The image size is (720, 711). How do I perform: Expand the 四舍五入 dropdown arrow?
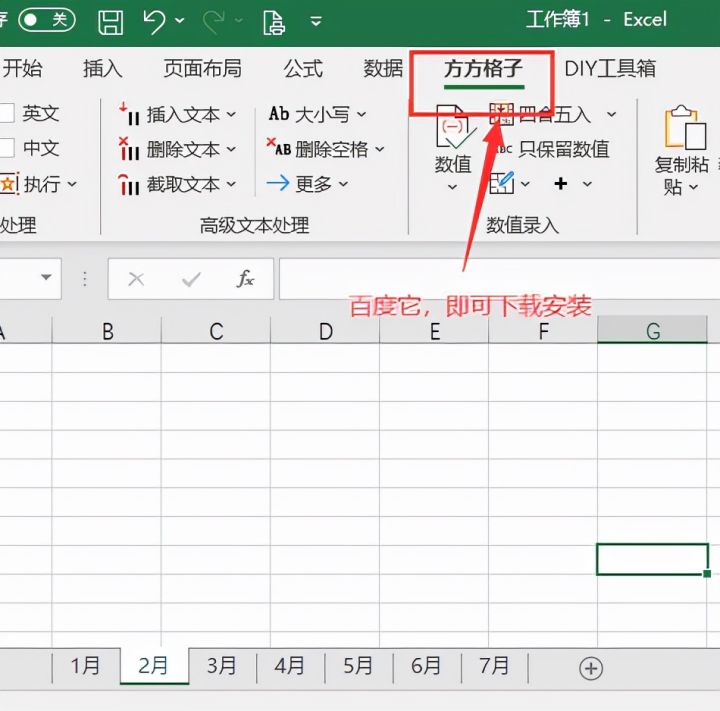(611, 113)
